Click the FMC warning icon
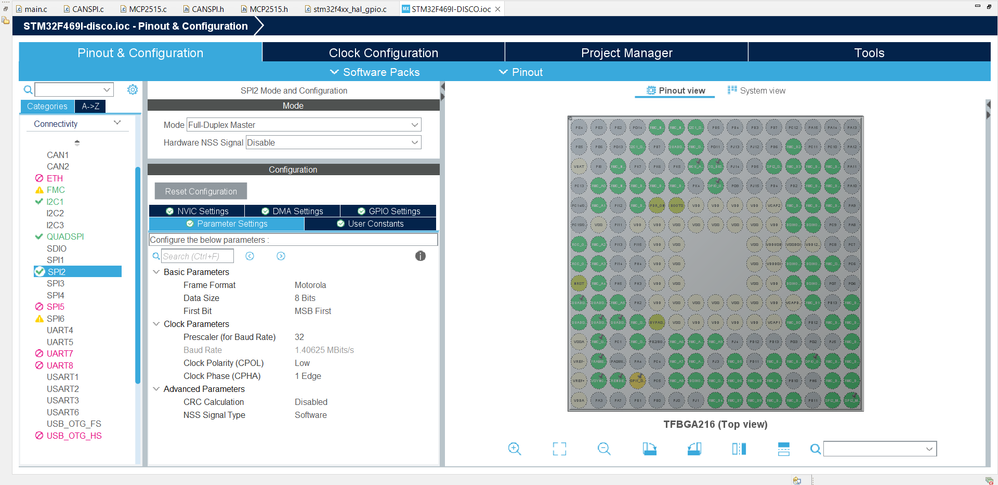Screen dimensions: 998x485 [39, 190]
